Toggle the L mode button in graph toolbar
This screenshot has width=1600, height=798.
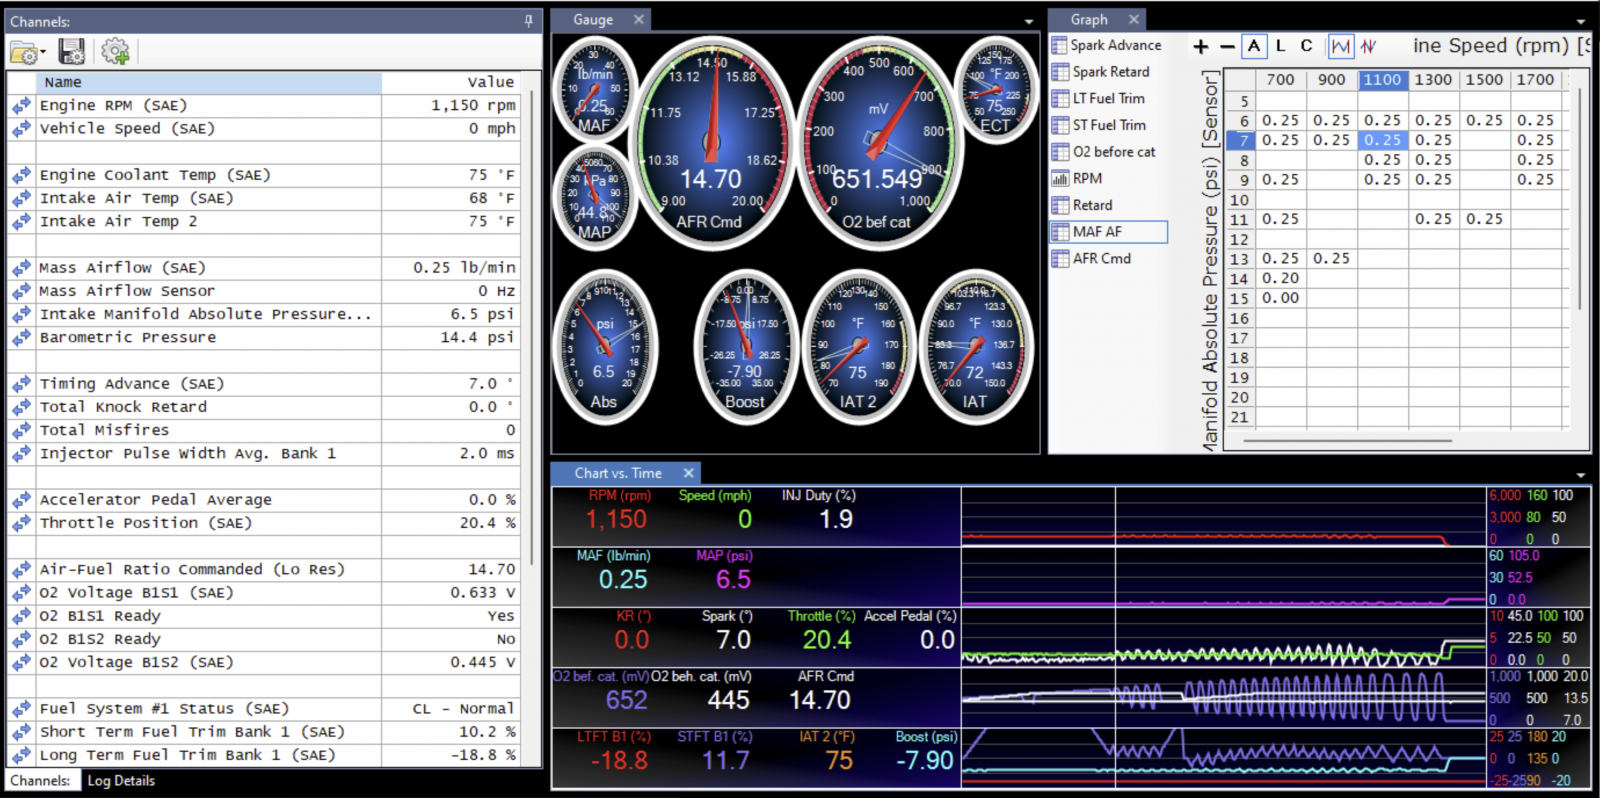pos(1280,46)
